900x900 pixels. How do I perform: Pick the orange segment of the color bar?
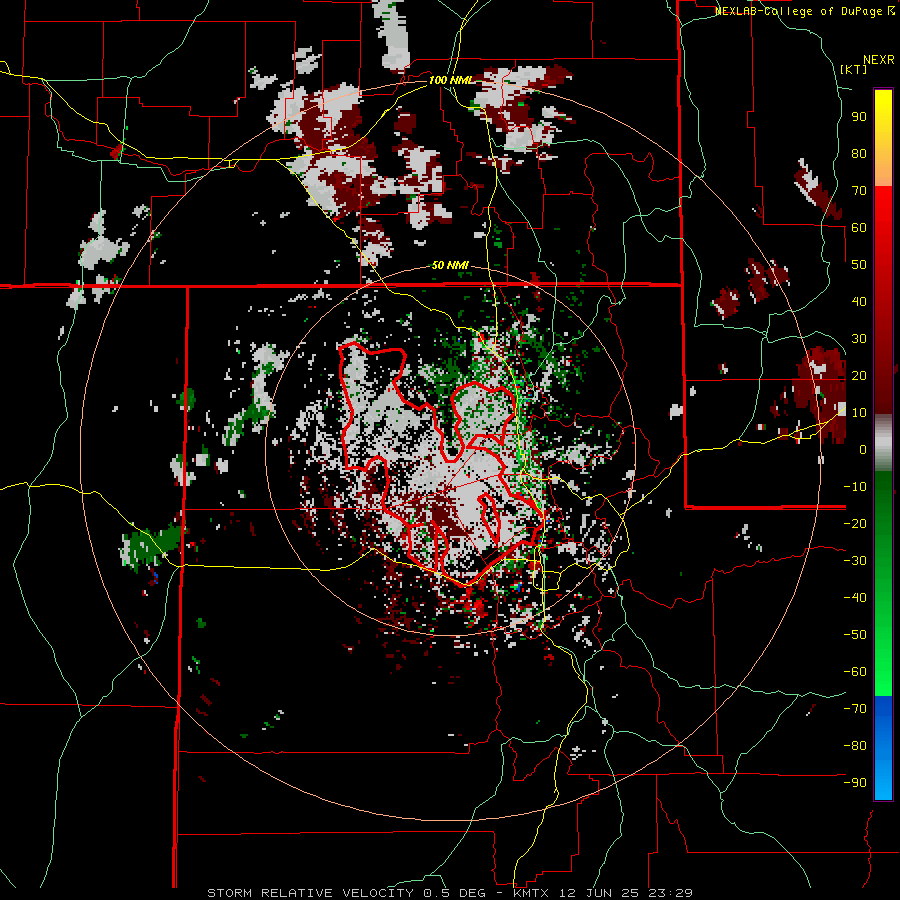(883, 169)
